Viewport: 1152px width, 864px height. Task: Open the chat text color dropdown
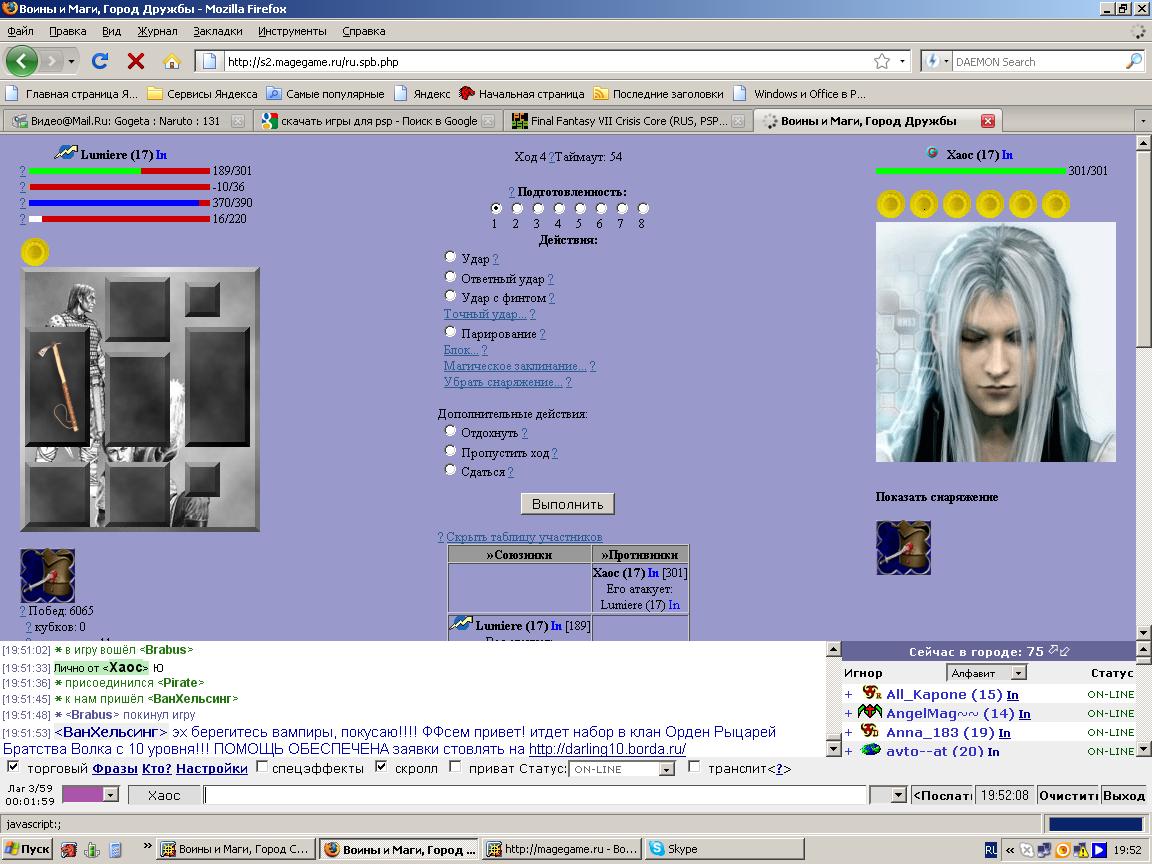[x=110, y=794]
